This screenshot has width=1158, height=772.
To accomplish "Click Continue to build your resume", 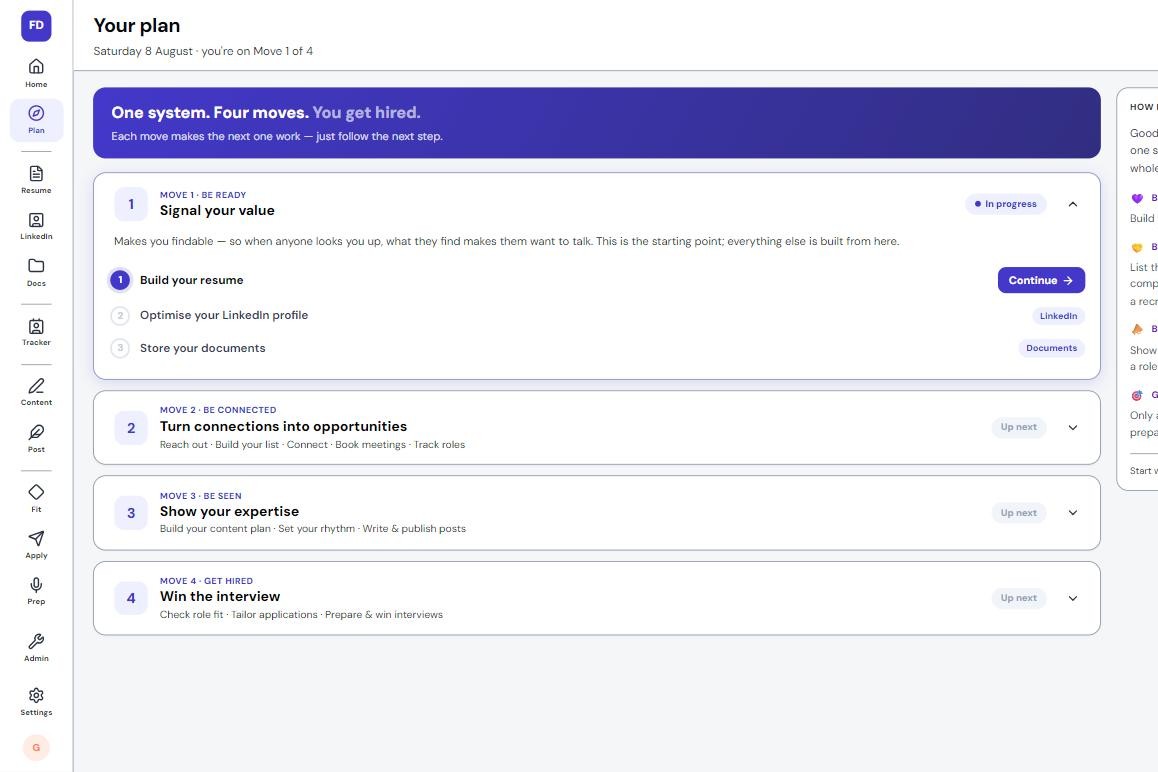I will click(1041, 280).
